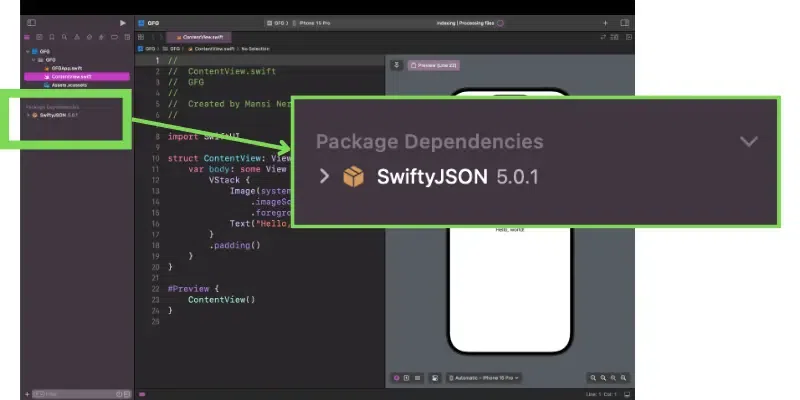800x400 pixels.
Task: Toggle the debug area at bottom right
Action: 627,394
